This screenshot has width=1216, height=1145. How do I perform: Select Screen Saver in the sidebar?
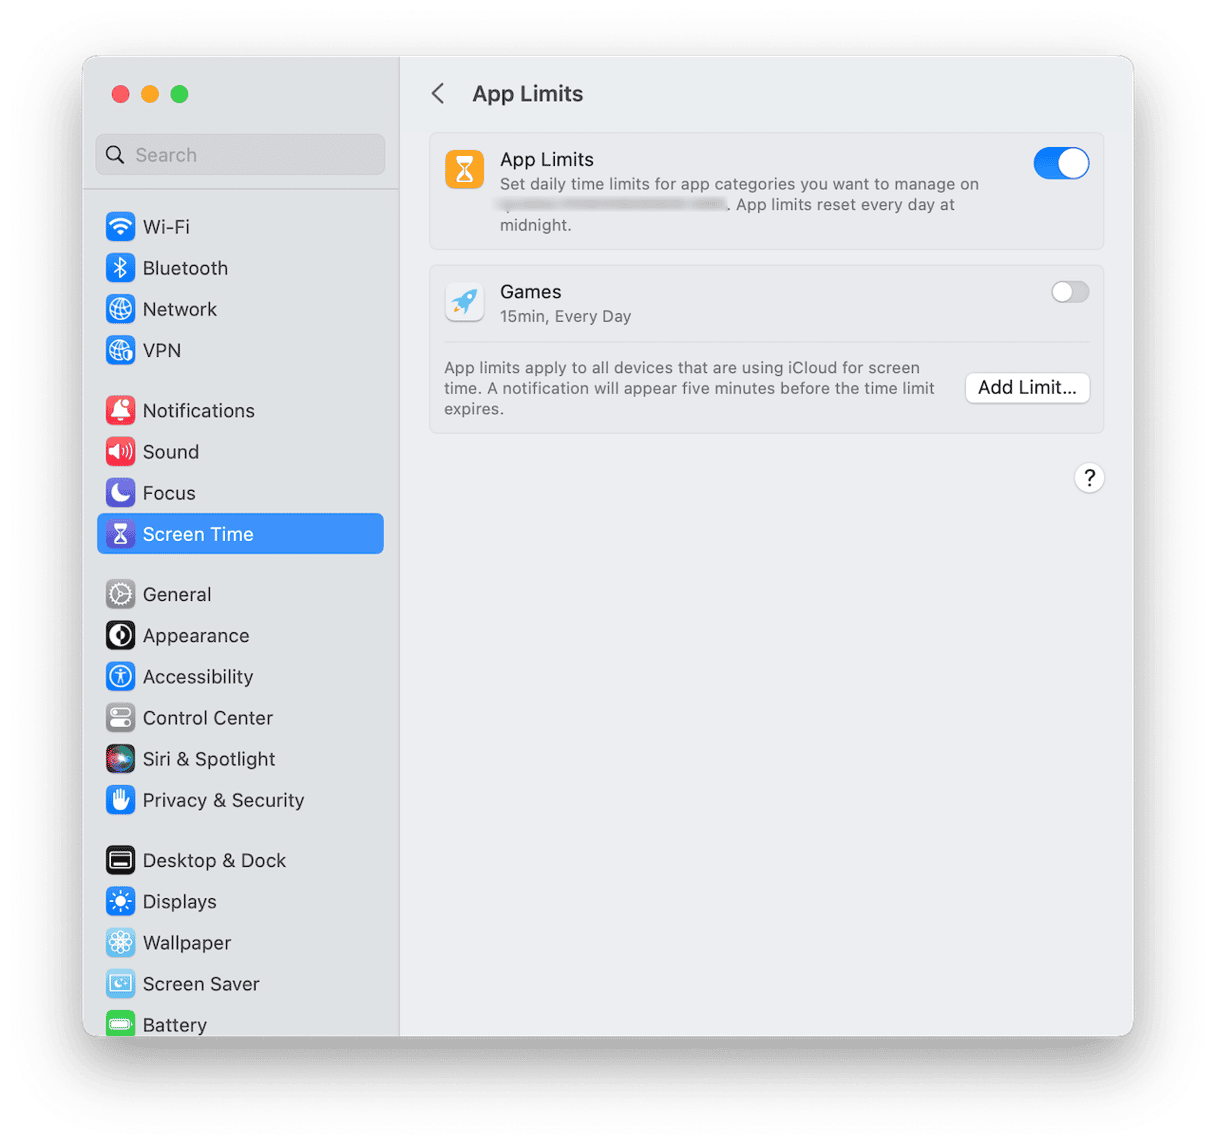coord(240,984)
